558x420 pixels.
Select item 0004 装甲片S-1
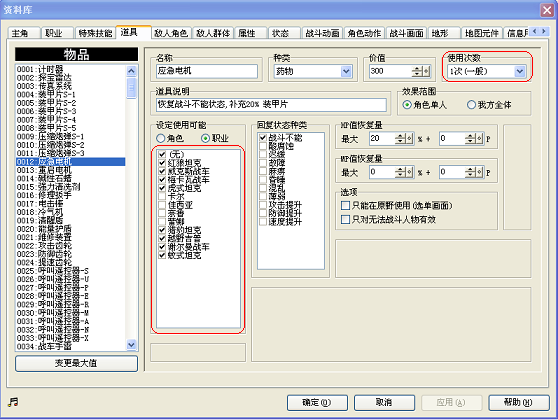[70, 95]
